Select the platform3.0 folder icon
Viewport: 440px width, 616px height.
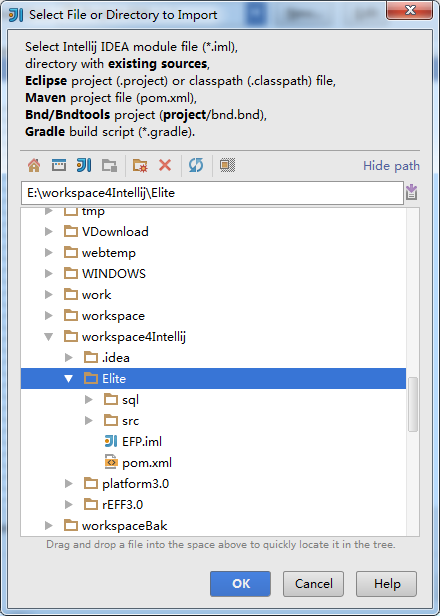pos(91,483)
